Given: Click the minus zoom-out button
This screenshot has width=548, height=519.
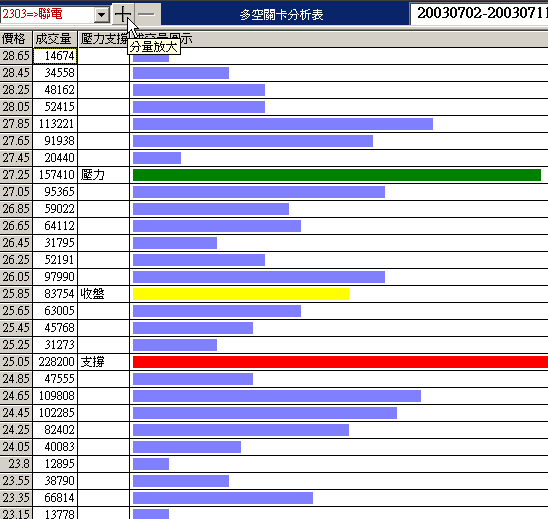Looking at the screenshot, I should coord(147,14).
